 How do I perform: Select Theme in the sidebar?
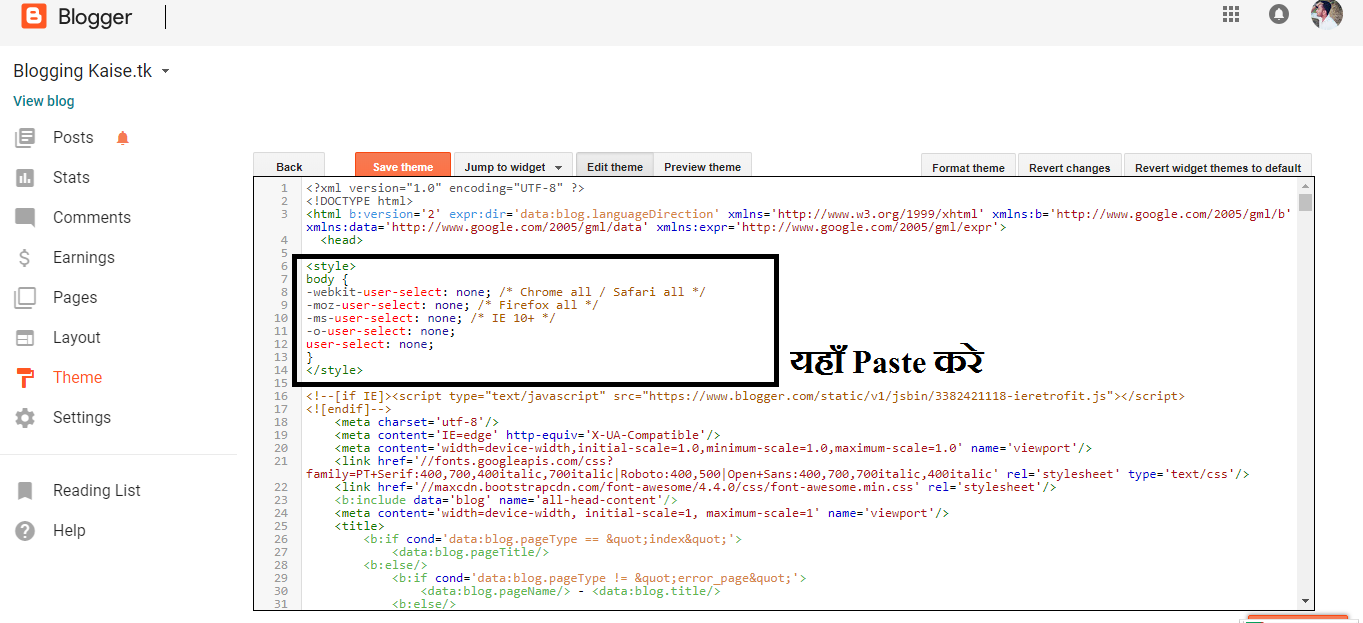pyautogui.click(x=78, y=378)
